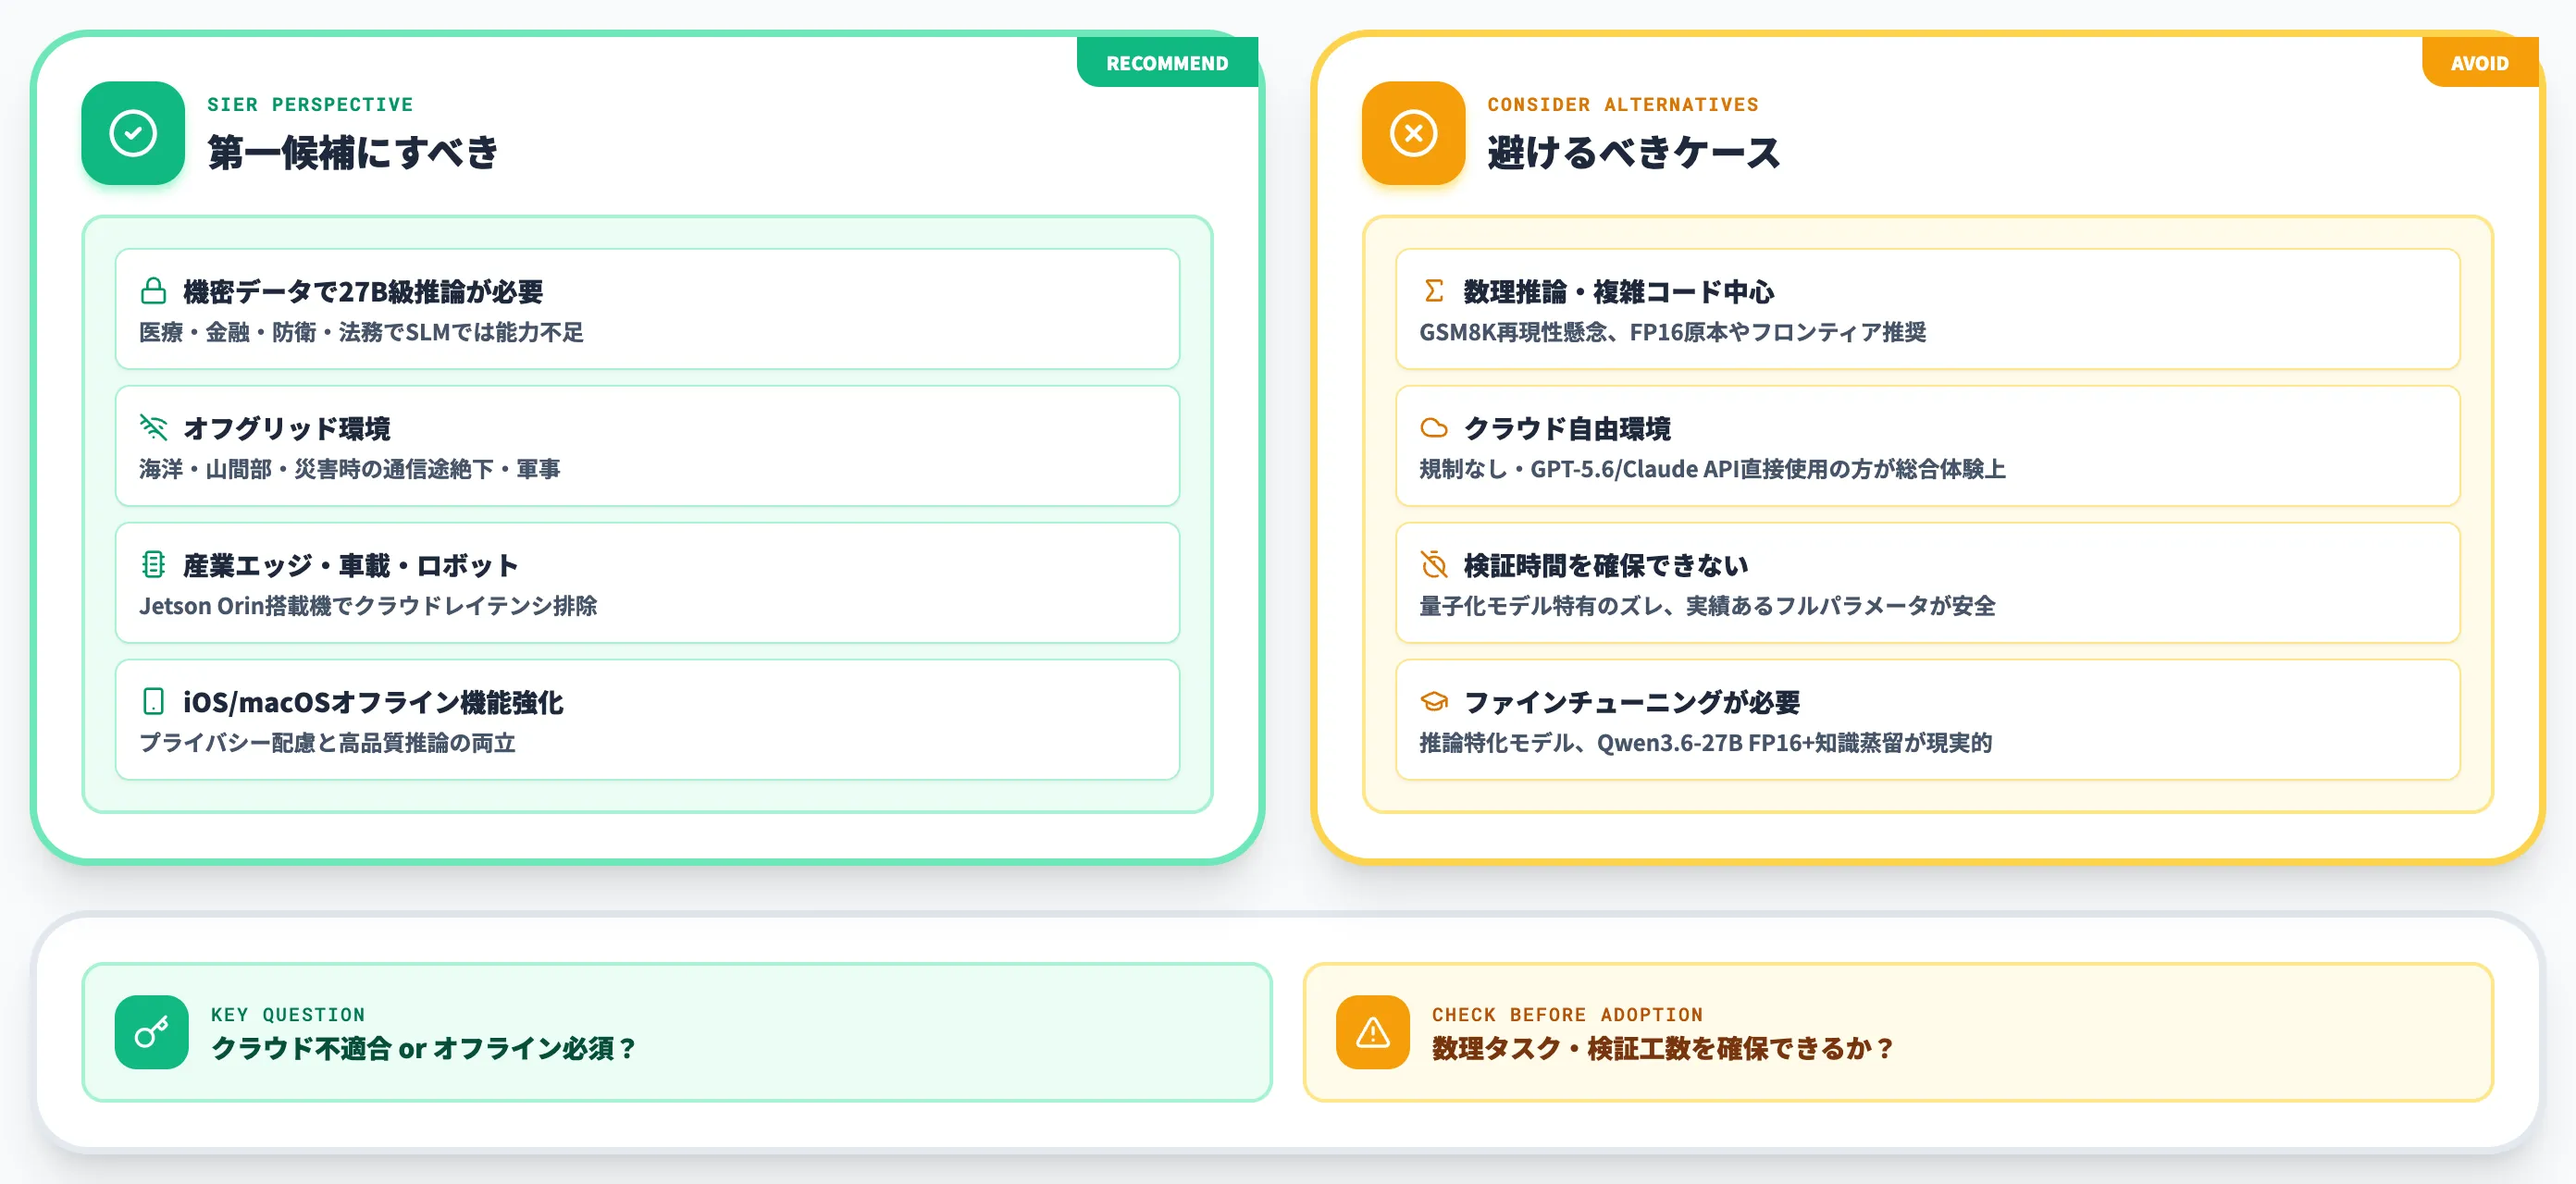Screen dimensions: 2576x1184
Task: Select the オフグリッド環境 card
Action: (x=648, y=446)
